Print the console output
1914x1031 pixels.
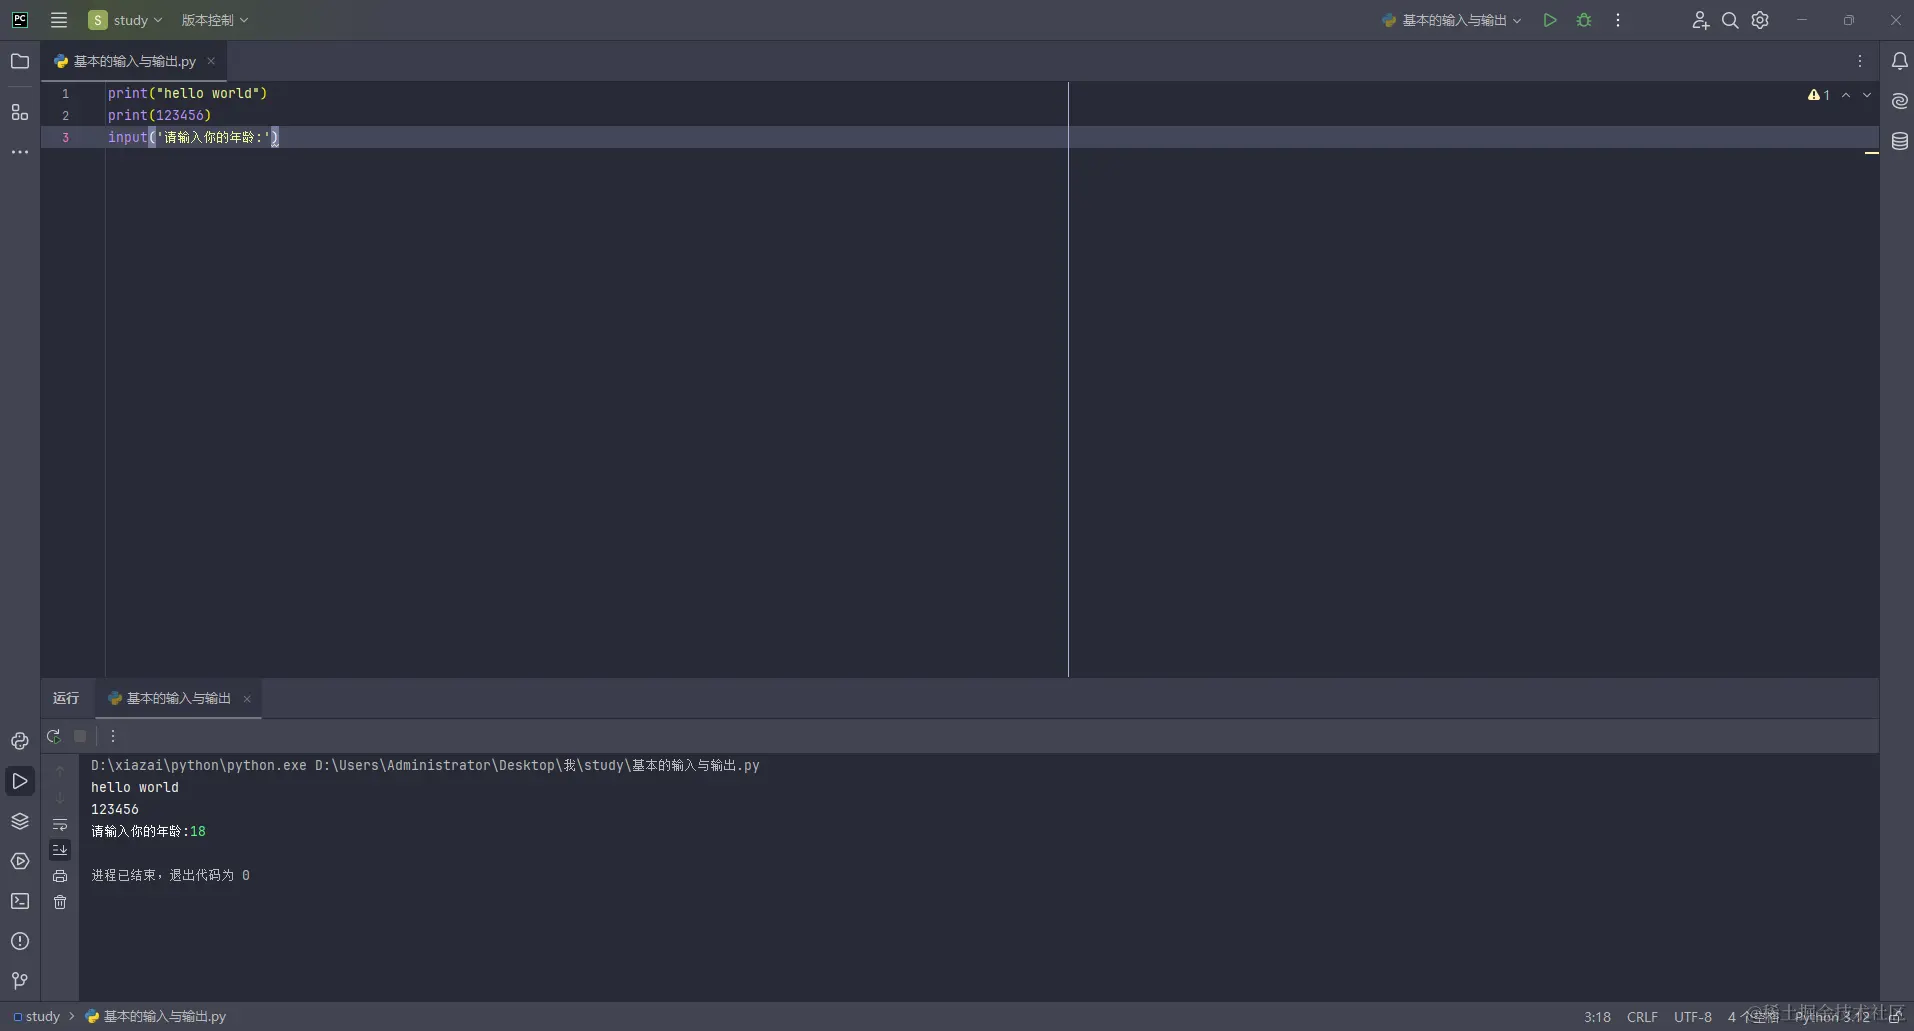(x=60, y=876)
